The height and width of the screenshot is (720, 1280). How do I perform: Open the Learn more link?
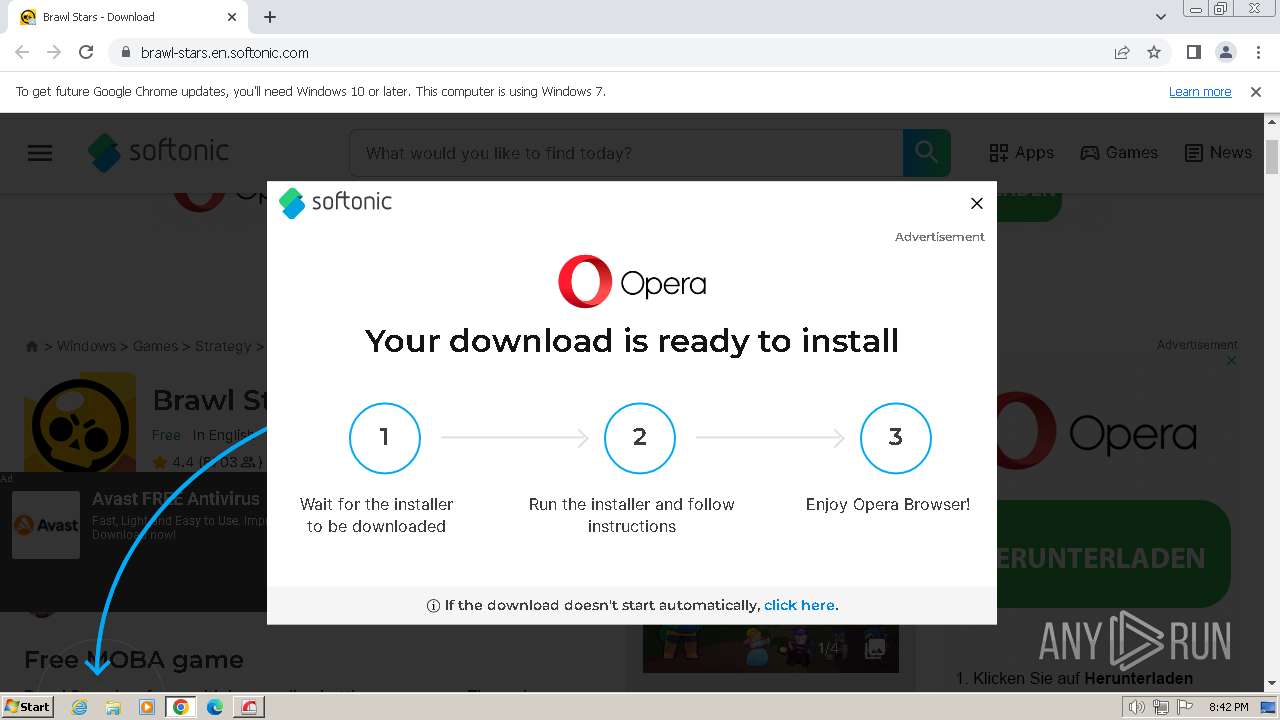pyautogui.click(x=1200, y=91)
